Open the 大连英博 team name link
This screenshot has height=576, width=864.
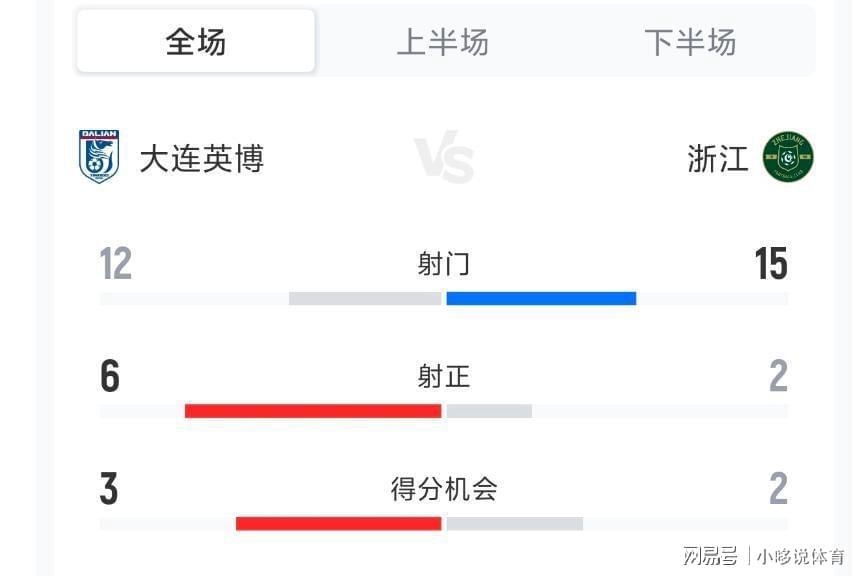click(x=202, y=158)
